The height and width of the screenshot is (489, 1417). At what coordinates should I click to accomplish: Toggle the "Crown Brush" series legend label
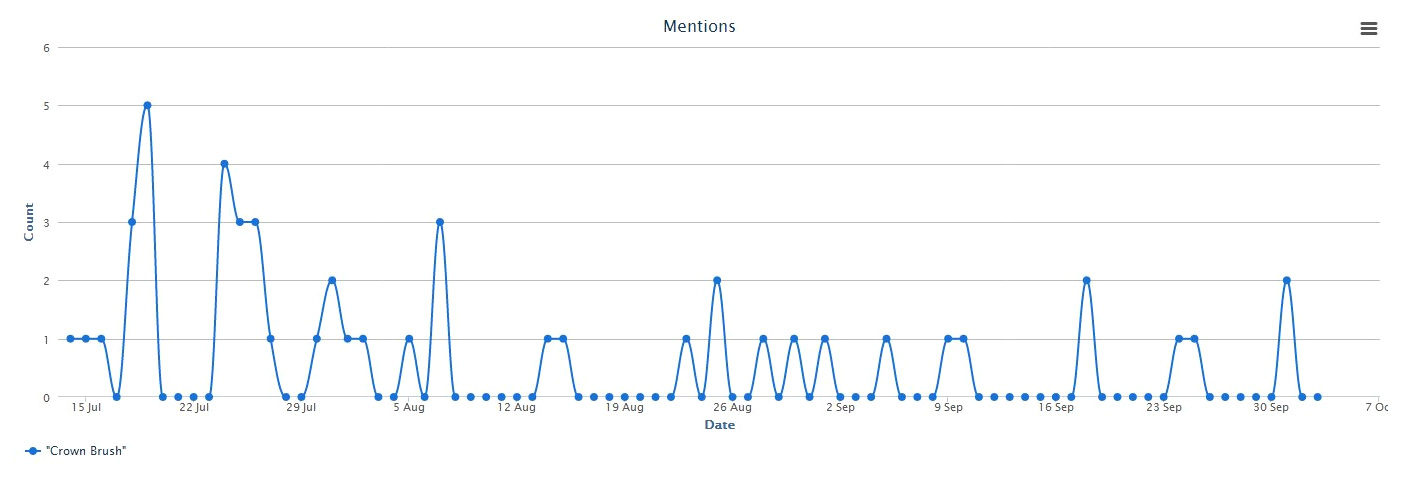point(86,451)
